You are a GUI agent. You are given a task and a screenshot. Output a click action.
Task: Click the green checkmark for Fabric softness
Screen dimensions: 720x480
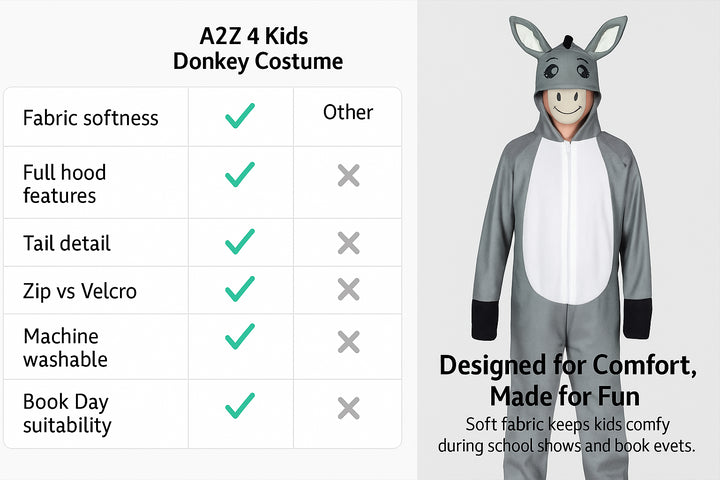[x=240, y=115]
